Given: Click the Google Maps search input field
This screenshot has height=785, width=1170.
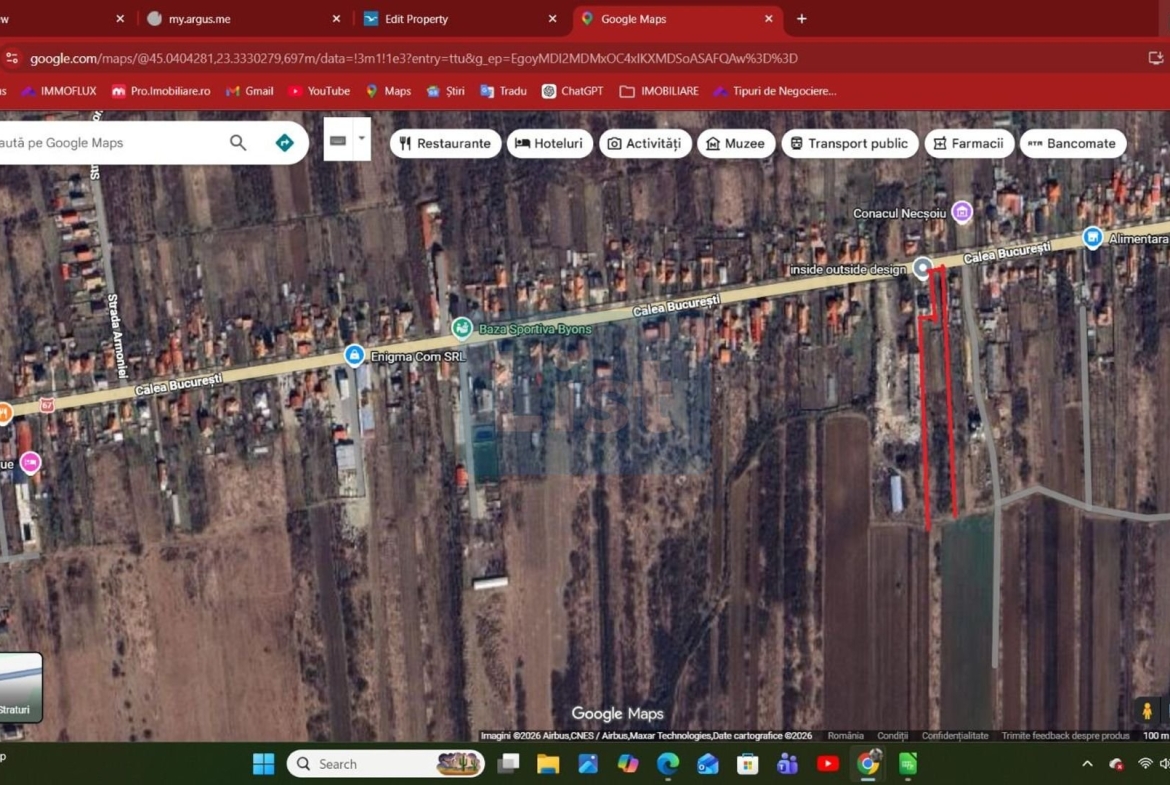Looking at the screenshot, I should pyautogui.click(x=110, y=143).
